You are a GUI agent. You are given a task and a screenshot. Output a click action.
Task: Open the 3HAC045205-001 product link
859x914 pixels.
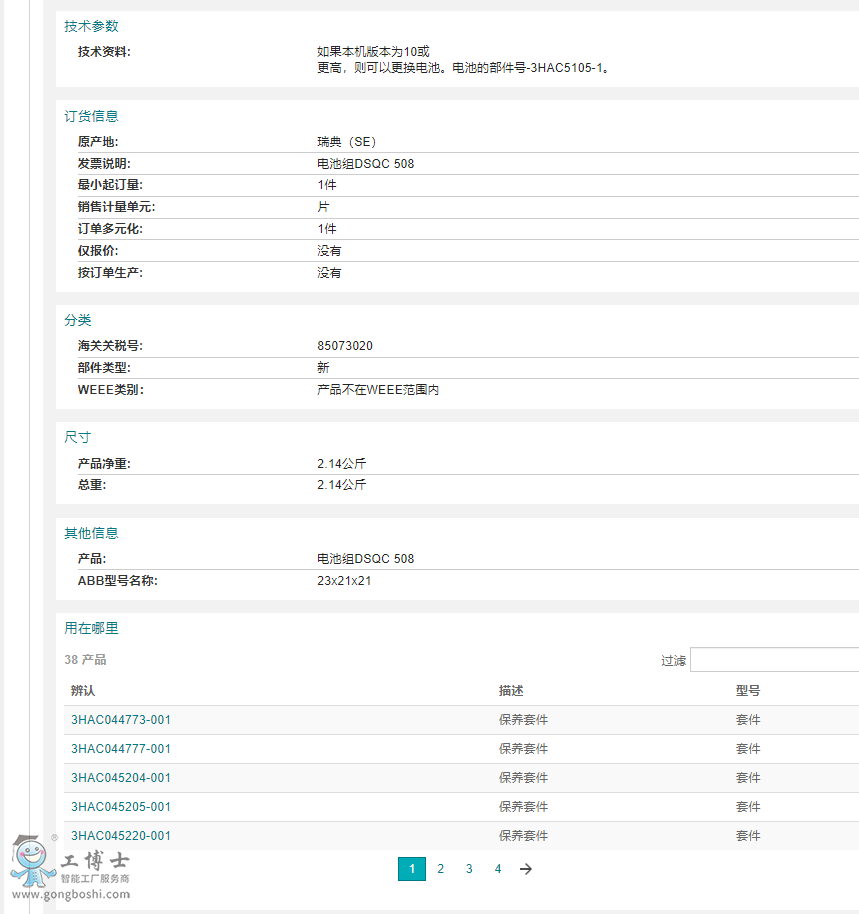click(121, 807)
